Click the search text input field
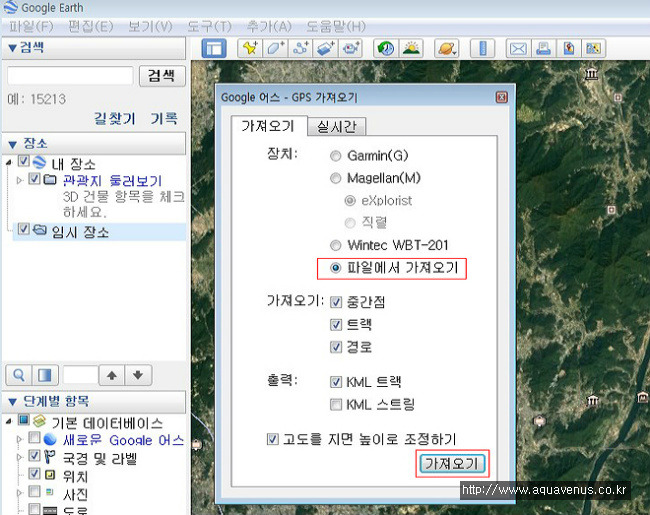The width and height of the screenshot is (650, 515). 70,76
